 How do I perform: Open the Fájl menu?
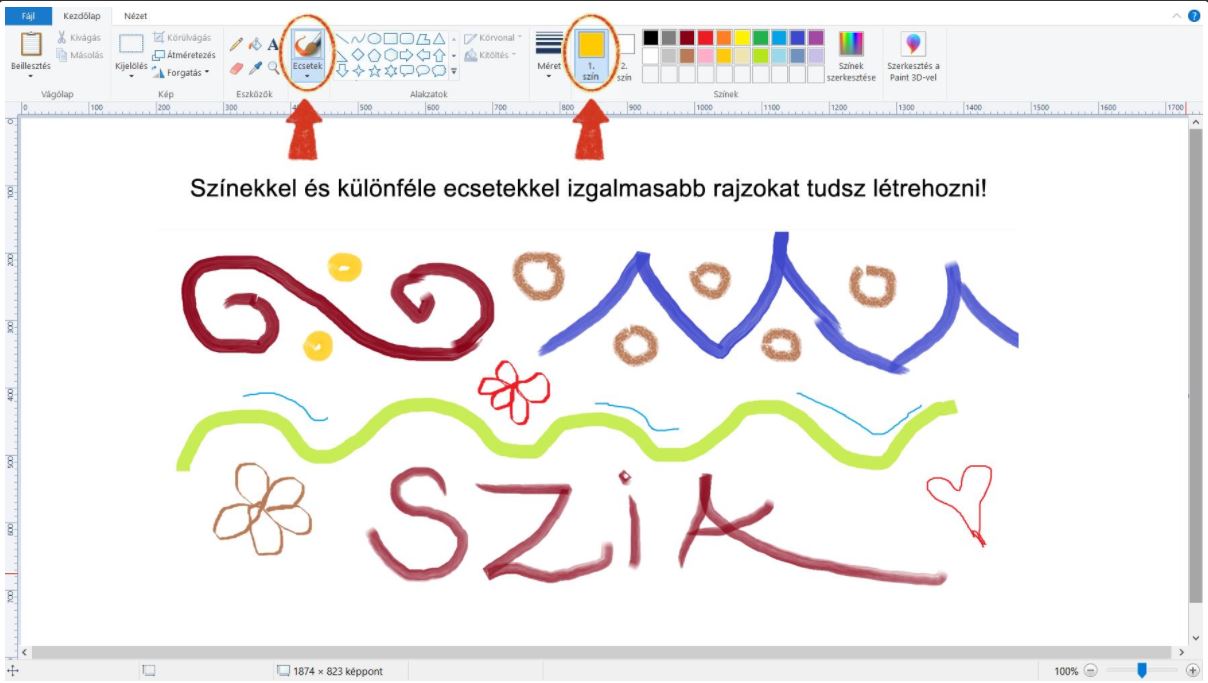coord(28,16)
